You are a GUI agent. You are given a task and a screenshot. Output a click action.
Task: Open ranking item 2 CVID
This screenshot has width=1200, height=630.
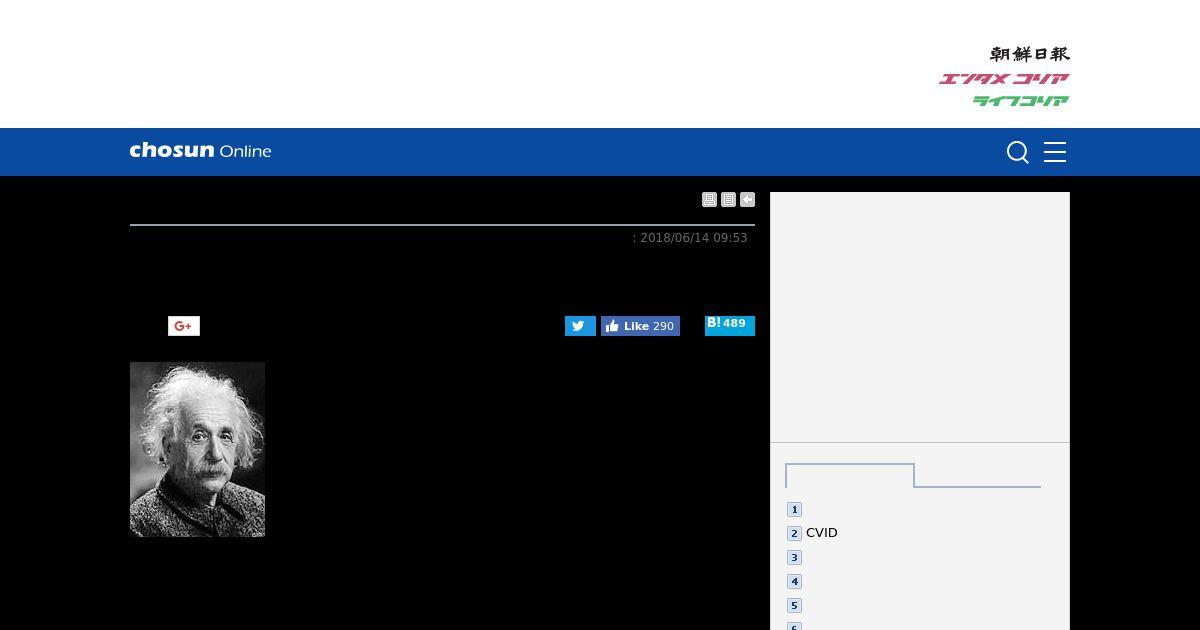click(822, 533)
